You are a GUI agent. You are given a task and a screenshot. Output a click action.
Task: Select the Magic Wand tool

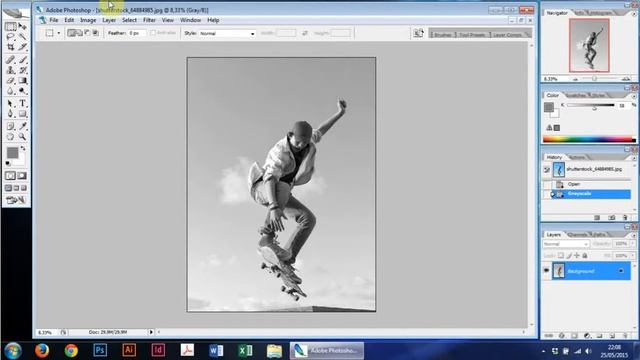pyautogui.click(x=22, y=37)
